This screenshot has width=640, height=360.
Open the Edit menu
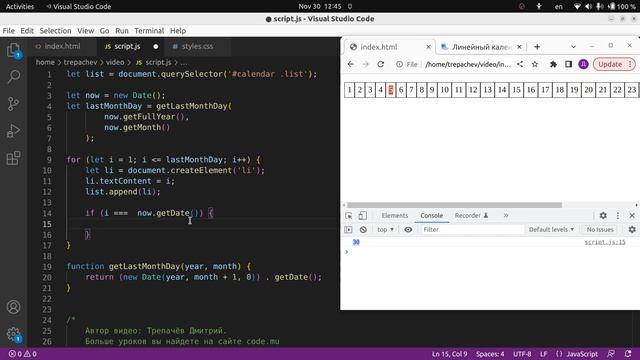pos(27,31)
